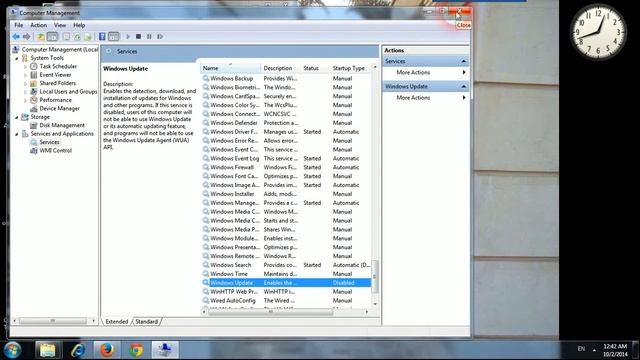Select the Windows Event Log service row
This screenshot has width=640, height=360.
[x=286, y=158]
